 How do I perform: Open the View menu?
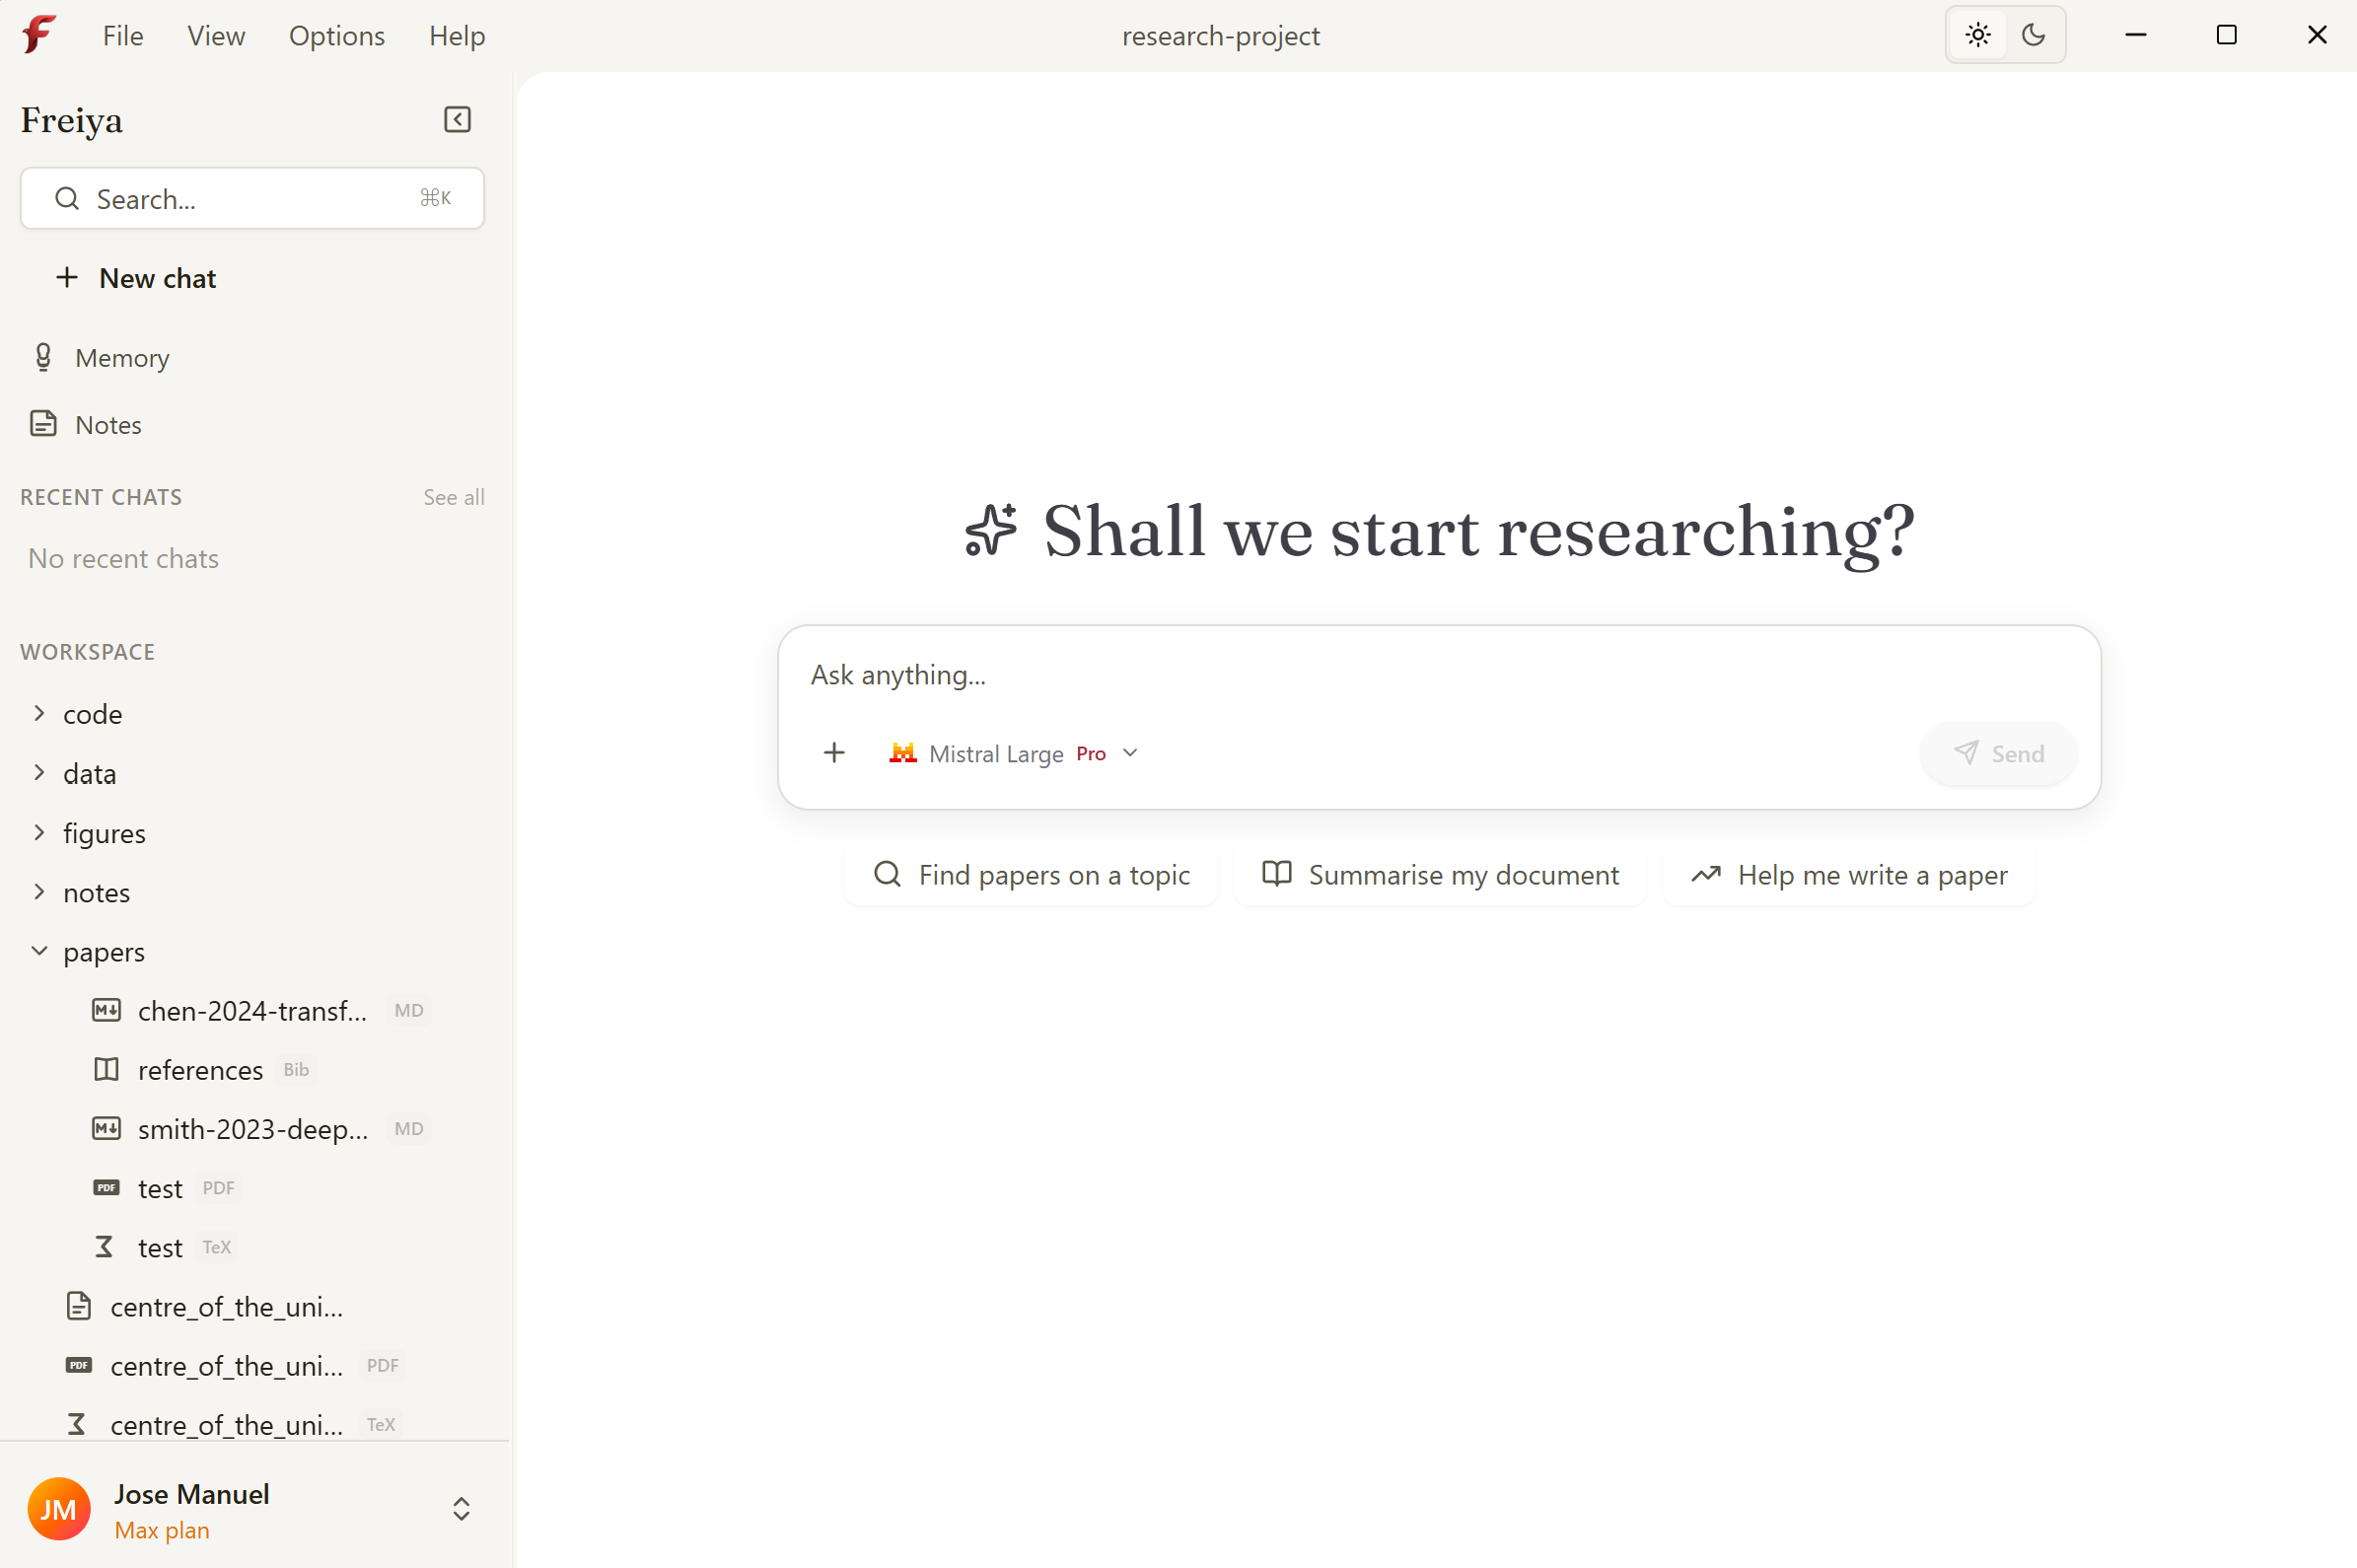(x=216, y=35)
